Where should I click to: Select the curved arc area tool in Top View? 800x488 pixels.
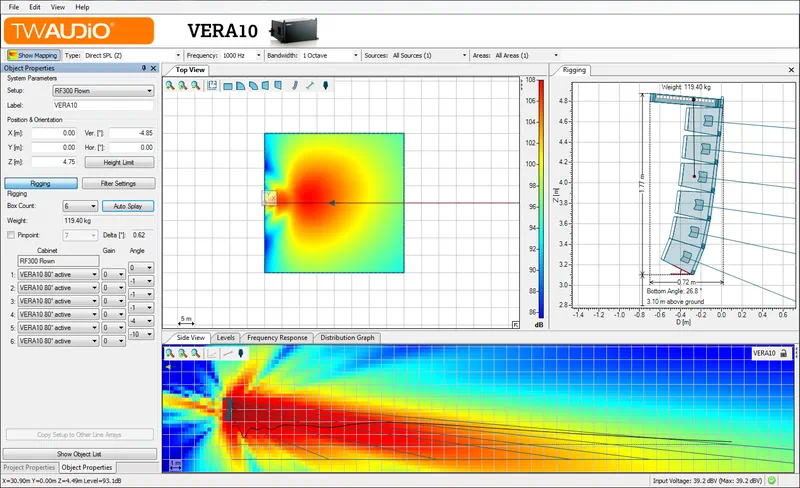click(x=253, y=86)
